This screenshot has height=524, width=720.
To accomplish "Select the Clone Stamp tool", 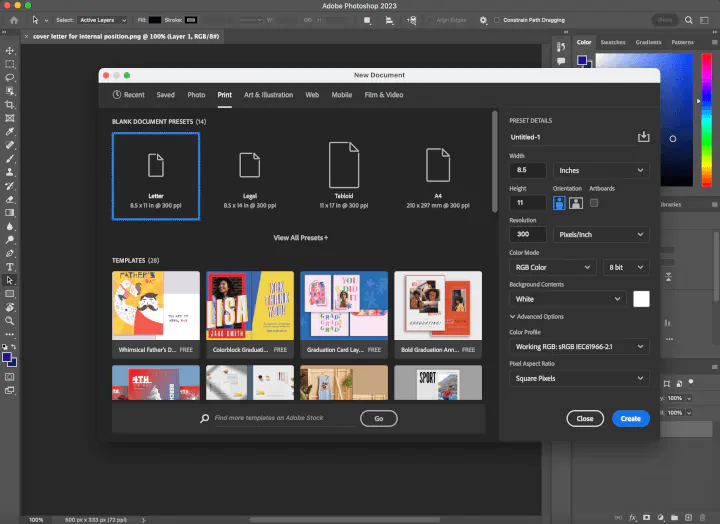I will (x=10, y=172).
